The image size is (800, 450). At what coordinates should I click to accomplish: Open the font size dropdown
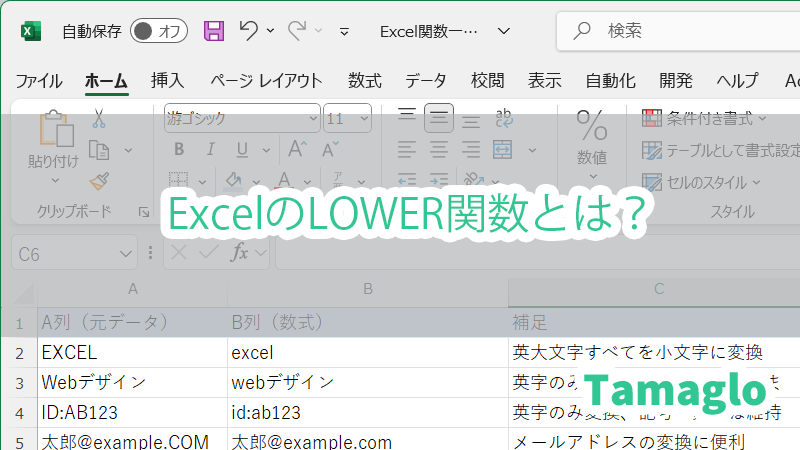pyautogui.click(x=363, y=118)
